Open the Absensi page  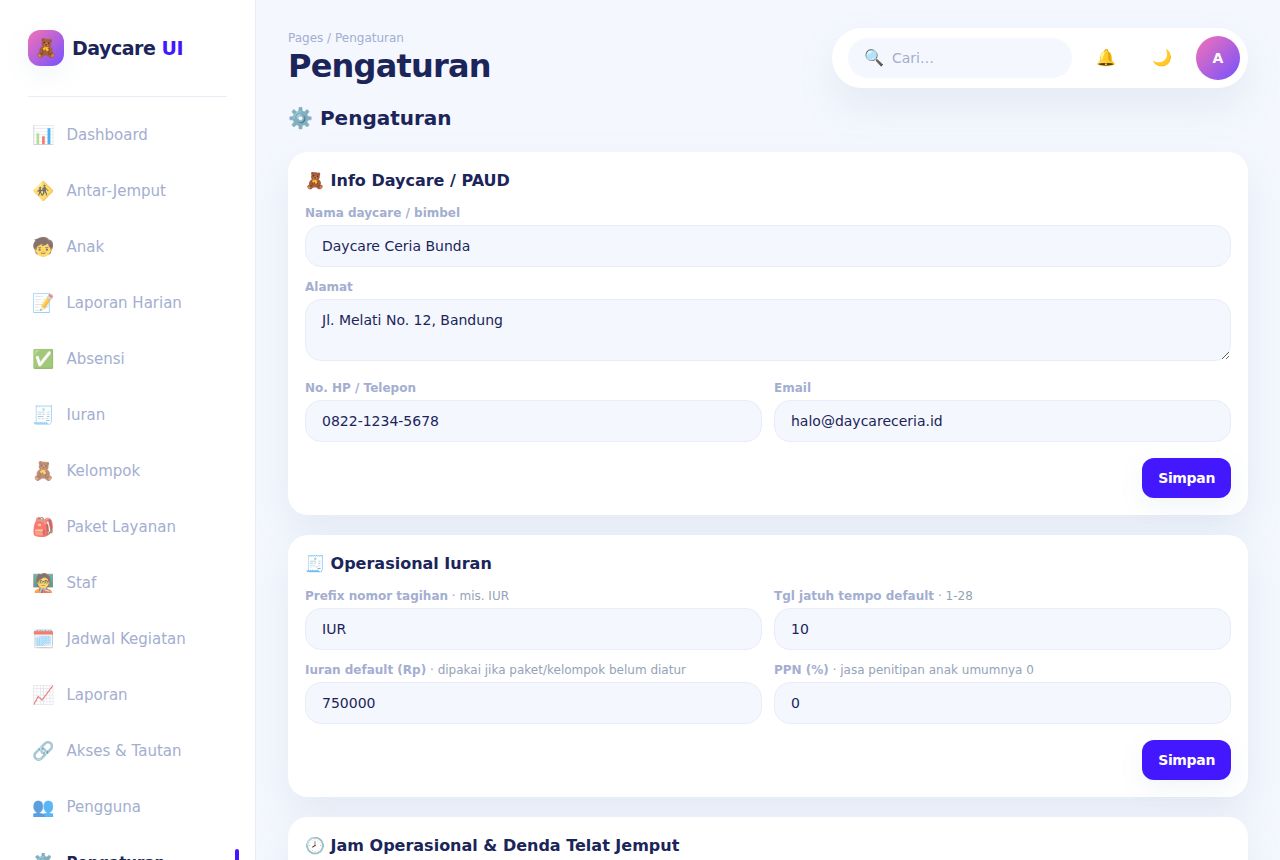point(127,359)
